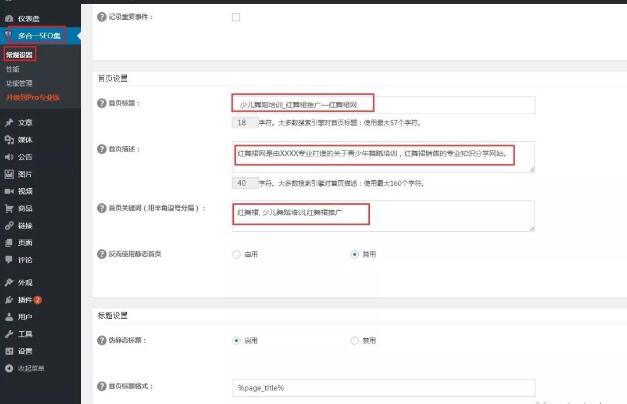Viewport: 627px width, 404px height.
Task: Focus the 首页描述 textarea
Action: coord(383,157)
